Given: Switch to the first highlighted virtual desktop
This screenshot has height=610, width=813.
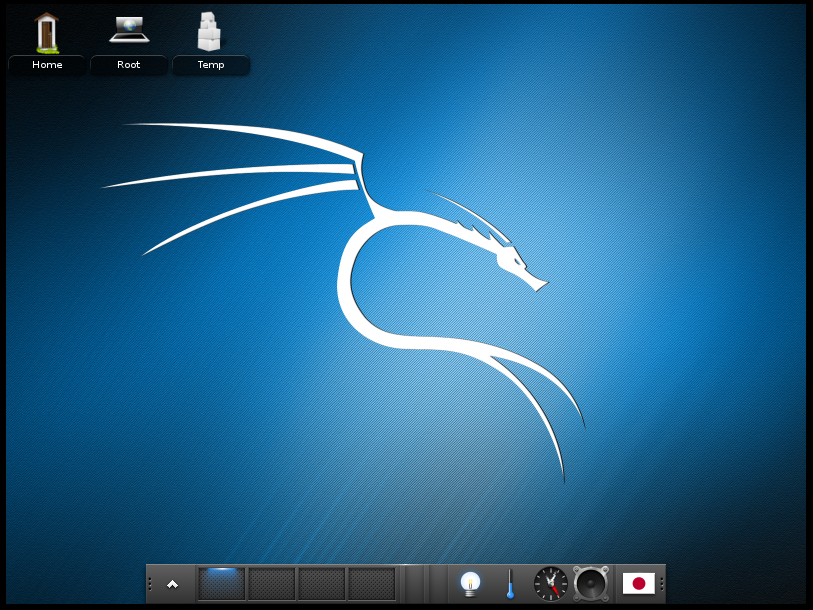Looking at the screenshot, I should (x=221, y=584).
